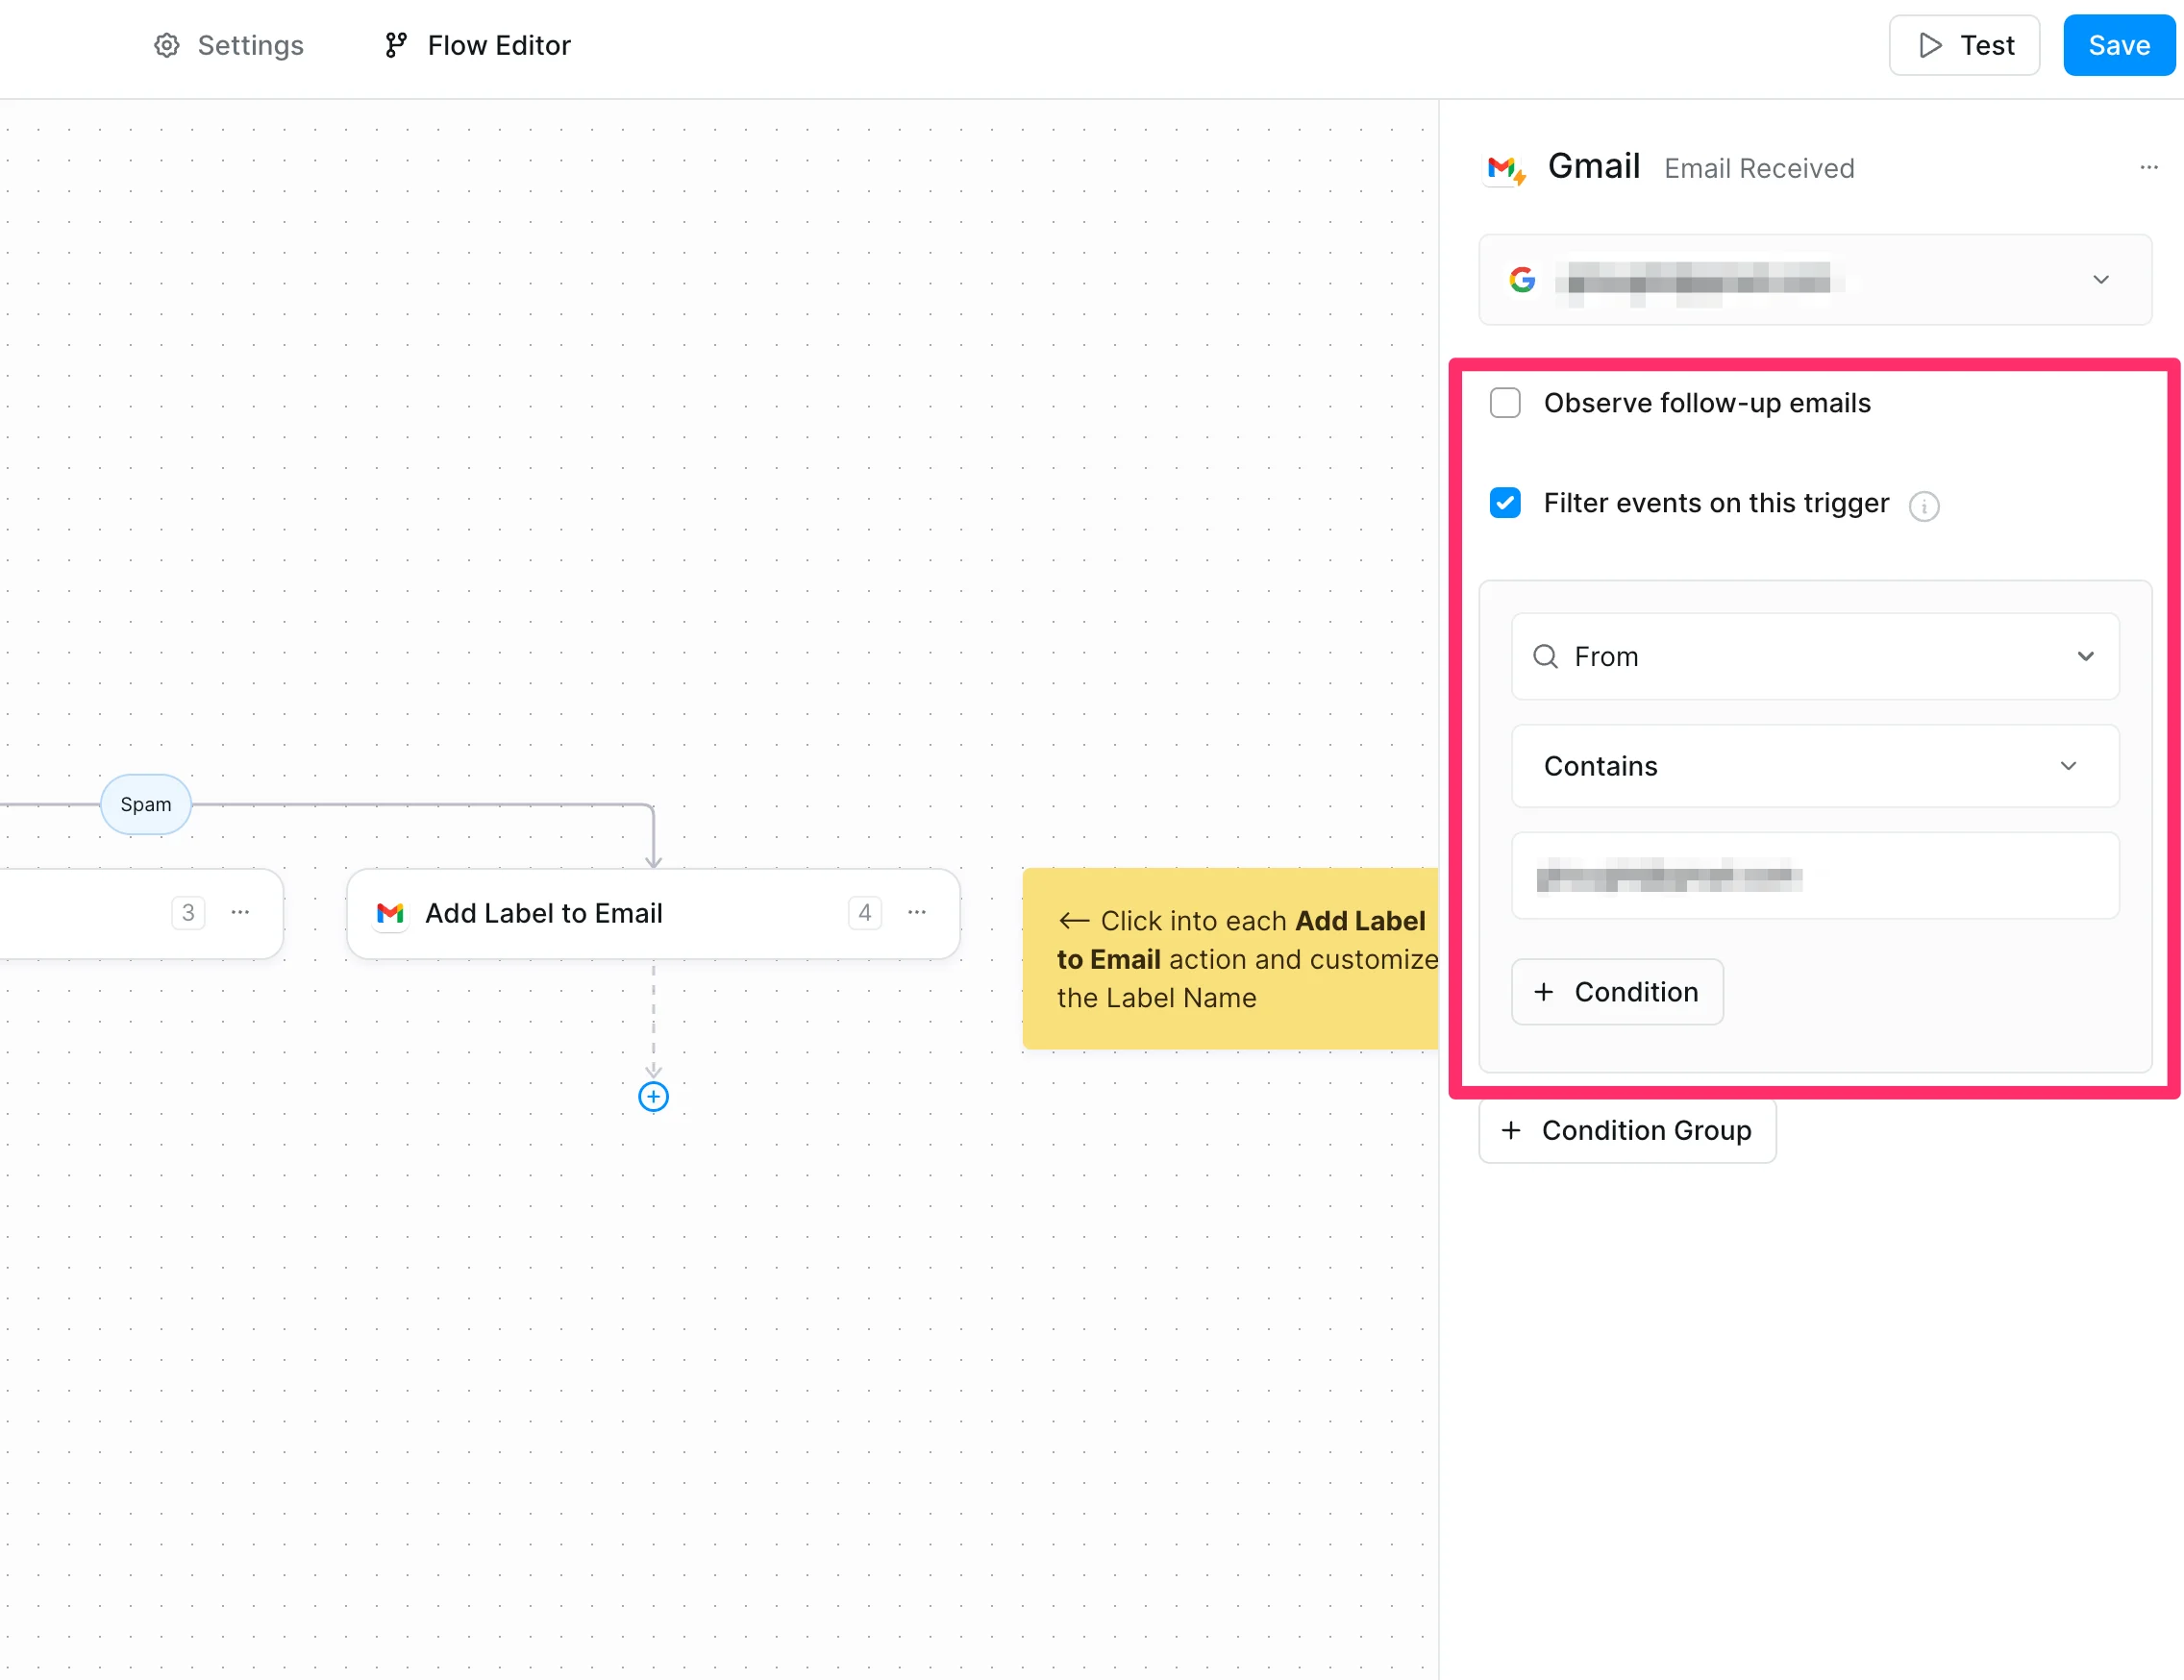Open three-dot menu on step 3 node

[x=240, y=912]
